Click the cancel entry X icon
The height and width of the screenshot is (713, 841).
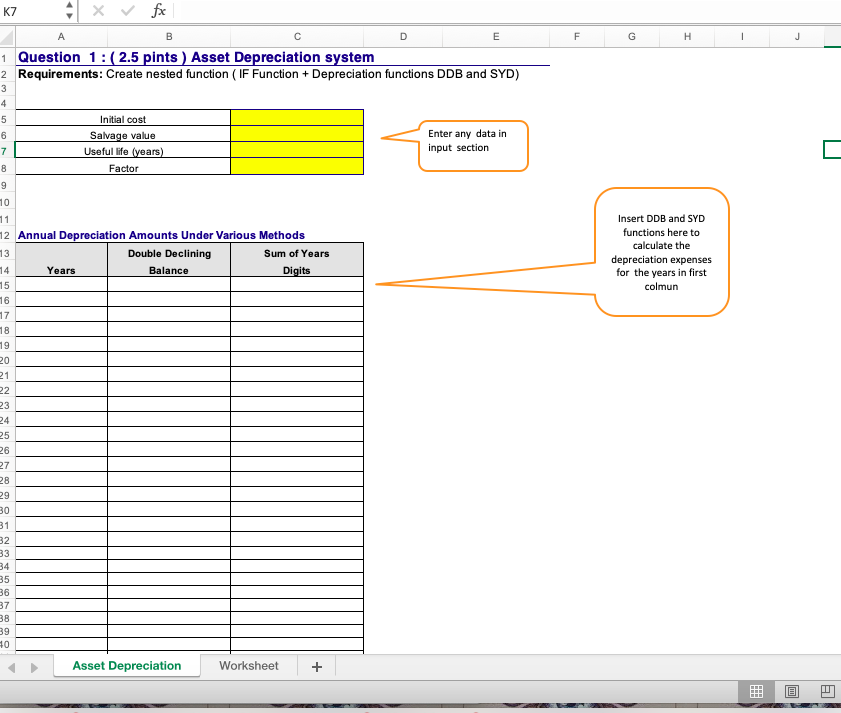point(98,11)
